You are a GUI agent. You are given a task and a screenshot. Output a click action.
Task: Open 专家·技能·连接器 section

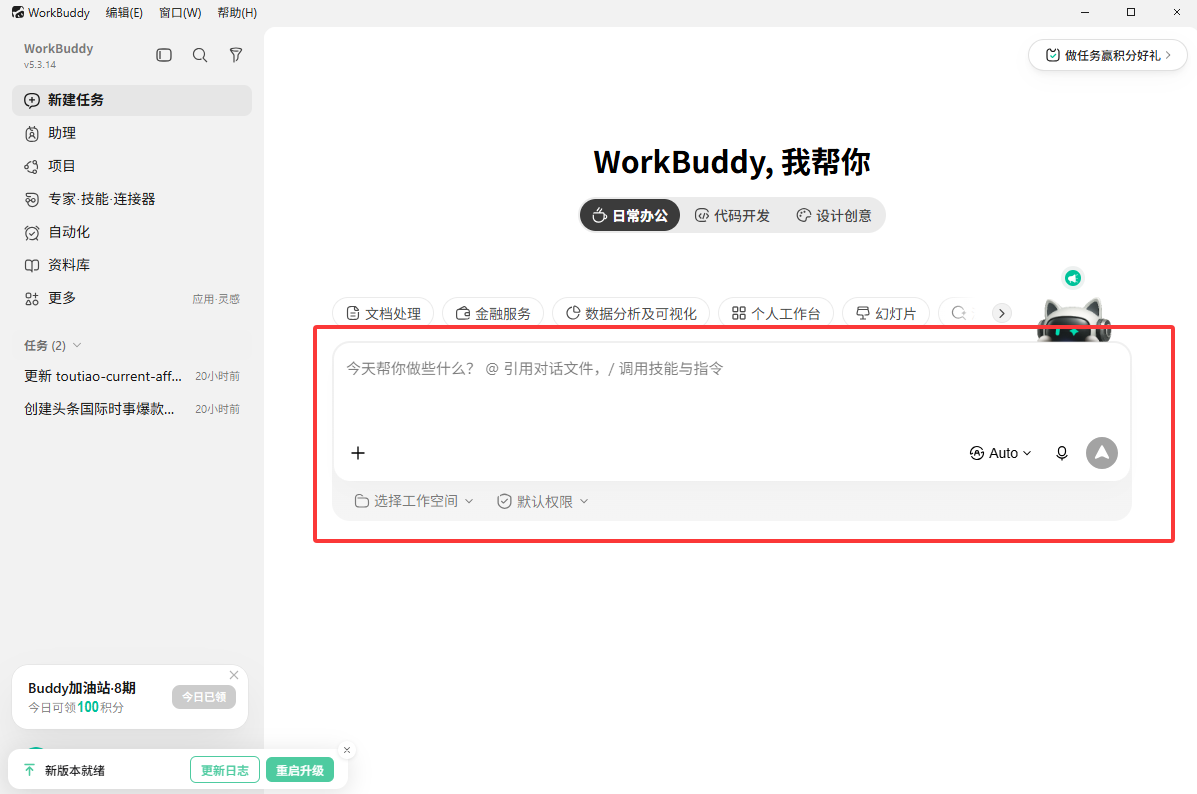point(132,198)
